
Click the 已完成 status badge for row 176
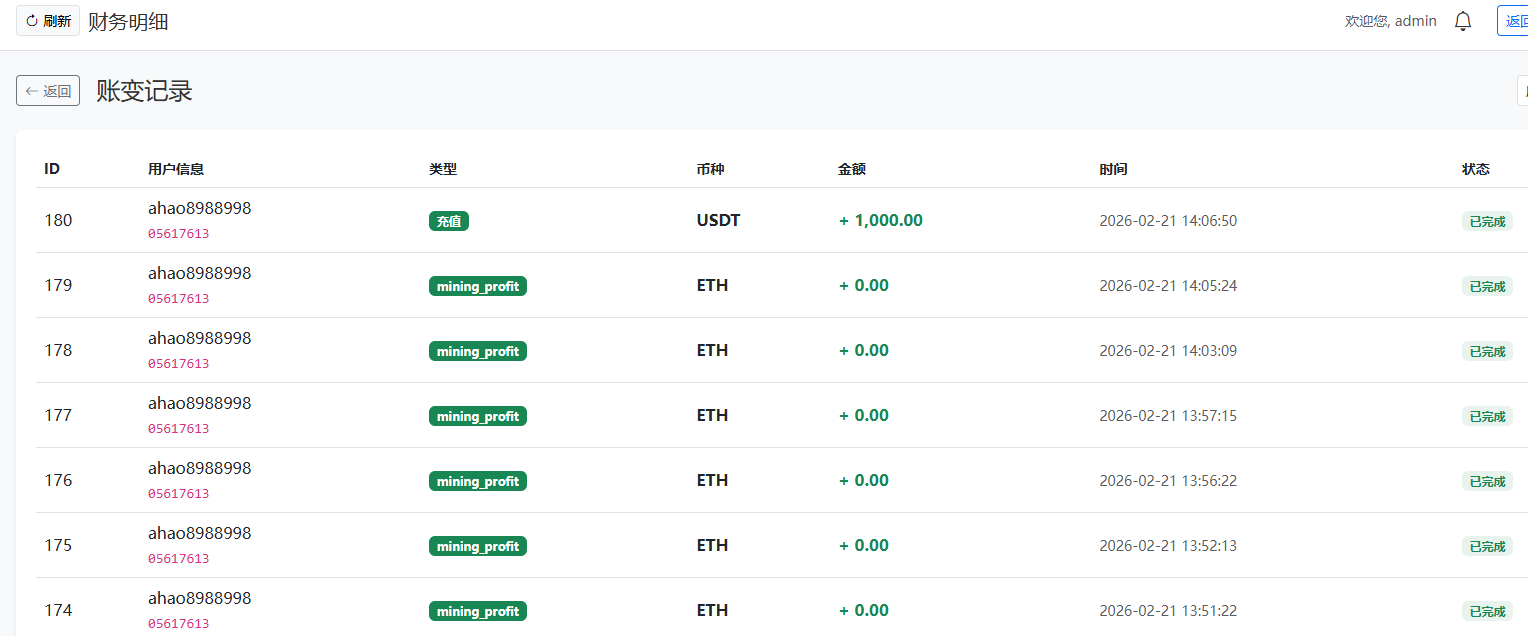(x=1487, y=481)
